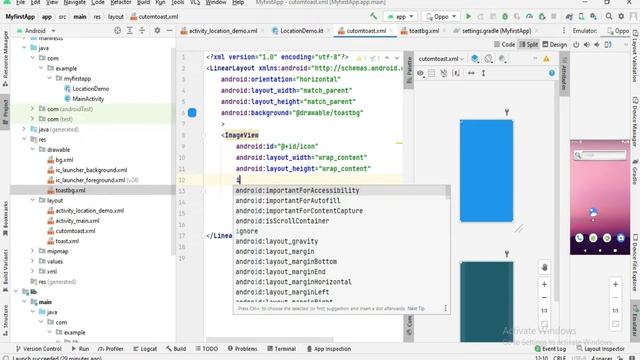Open the Event Log in status bar
This screenshot has width=640, height=360.
pos(550,349)
